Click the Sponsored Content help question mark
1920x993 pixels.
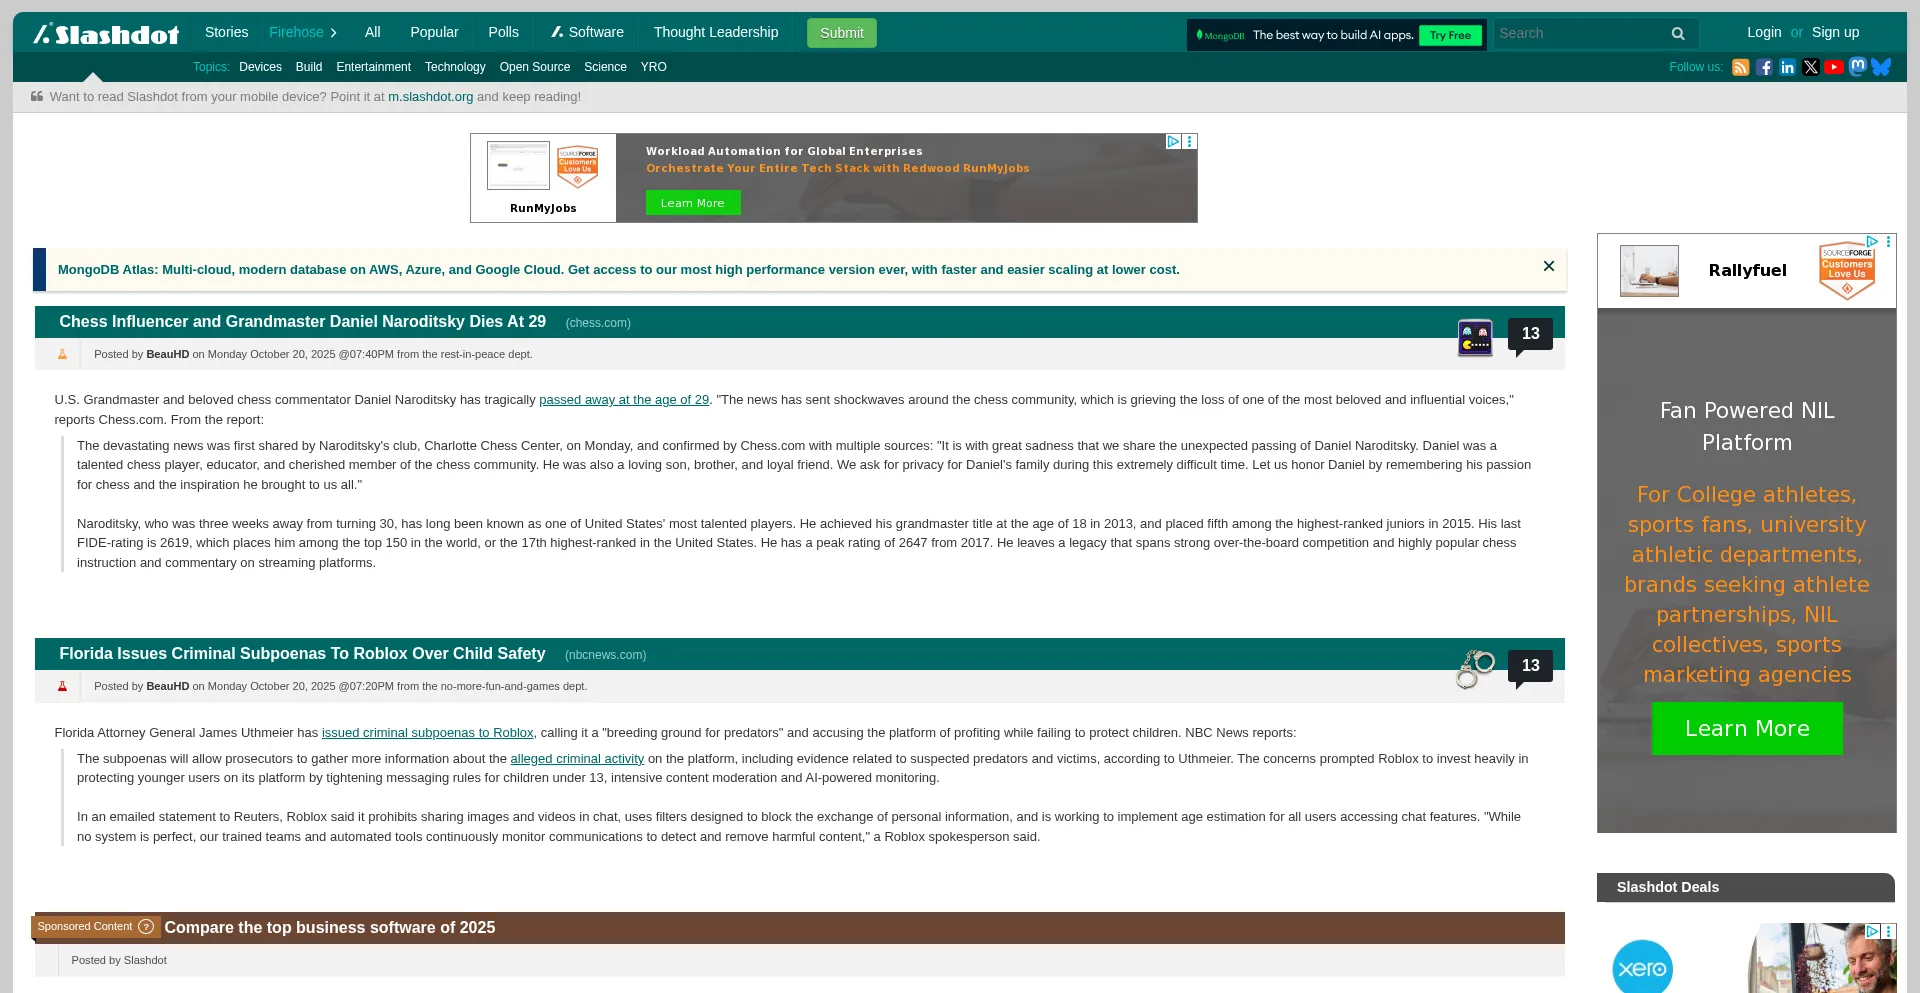point(146,927)
